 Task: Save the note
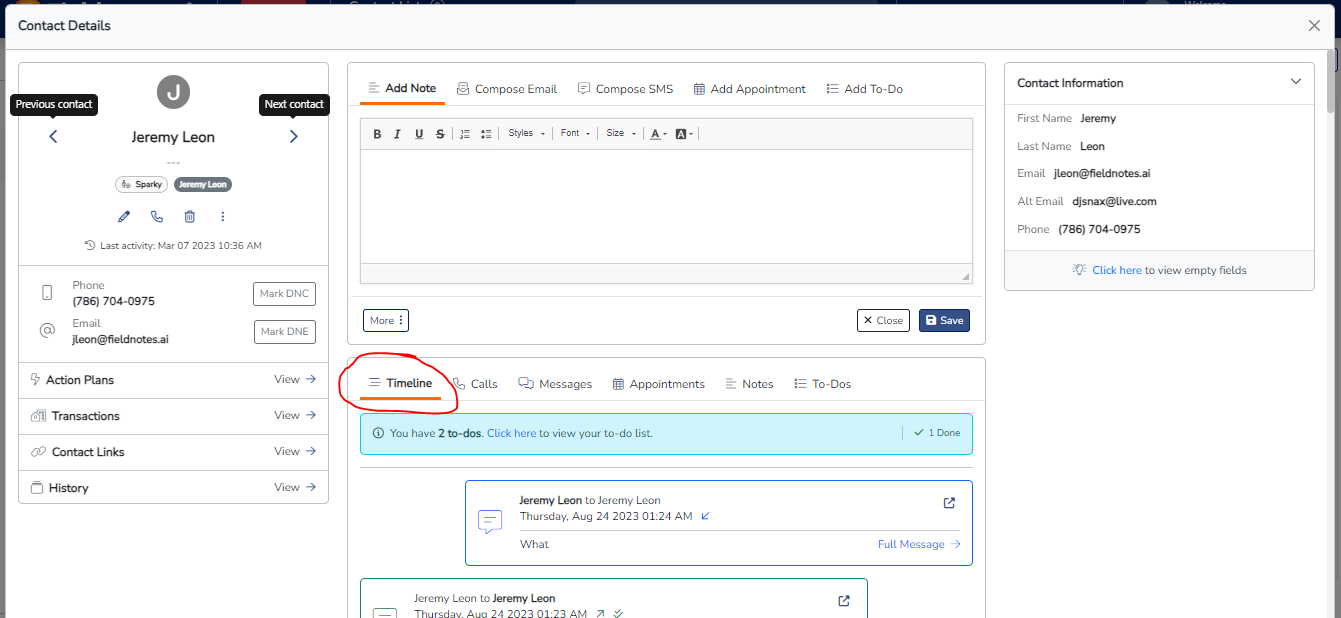[x=944, y=320]
